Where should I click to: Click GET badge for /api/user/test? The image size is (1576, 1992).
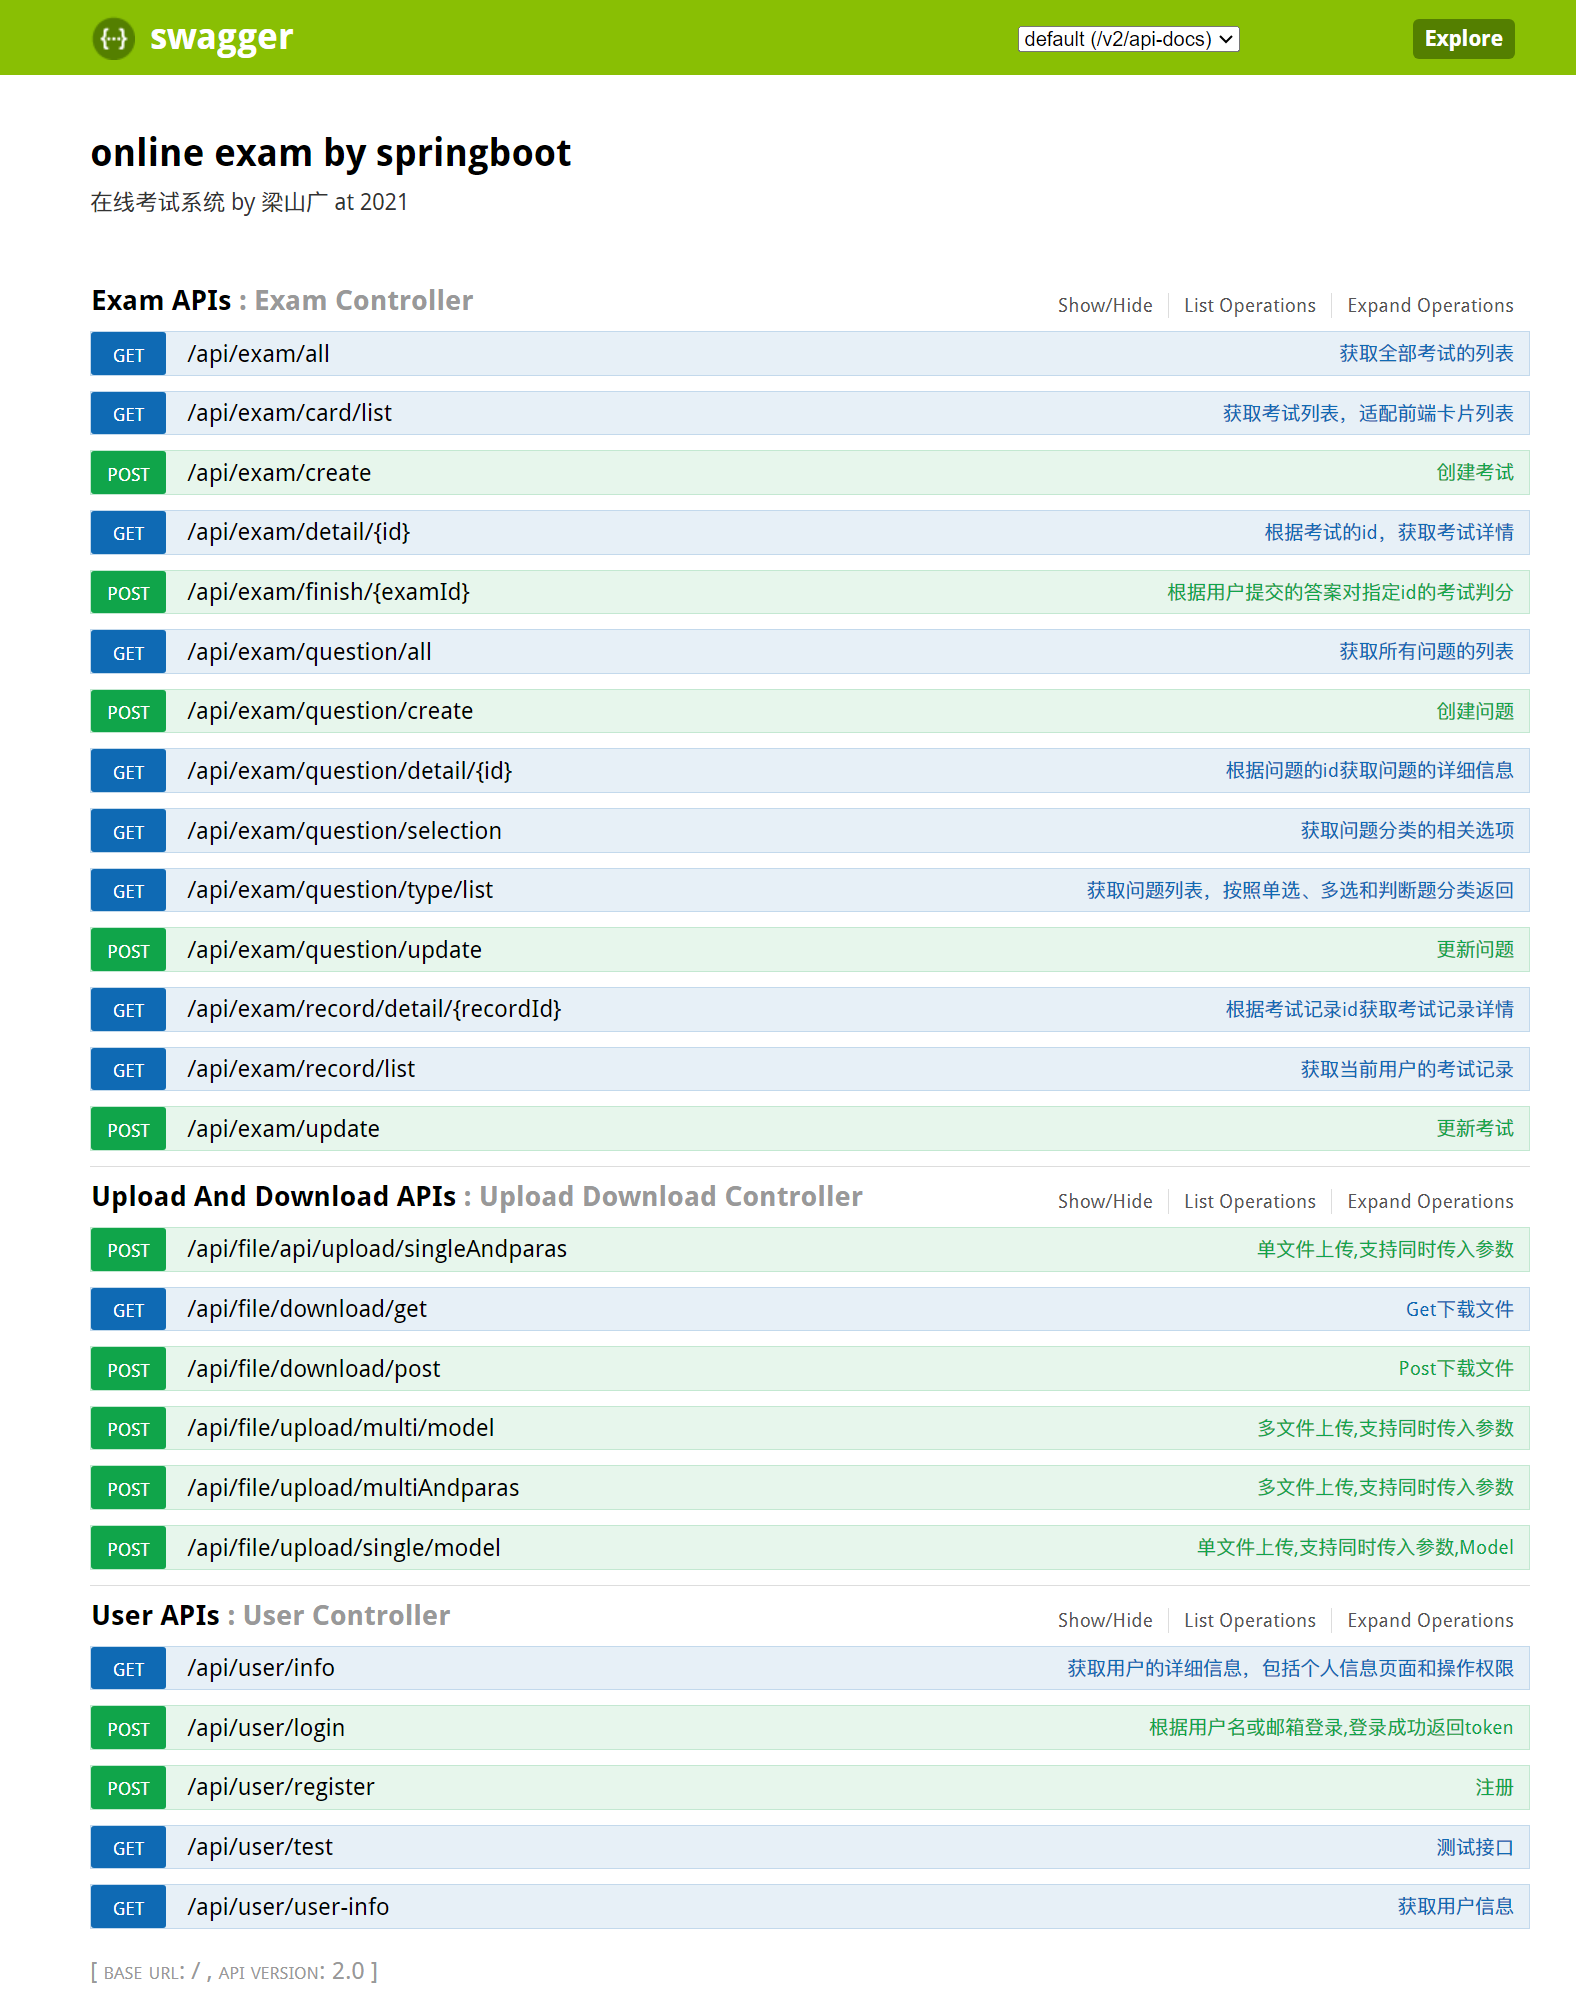click(128, 1848)
